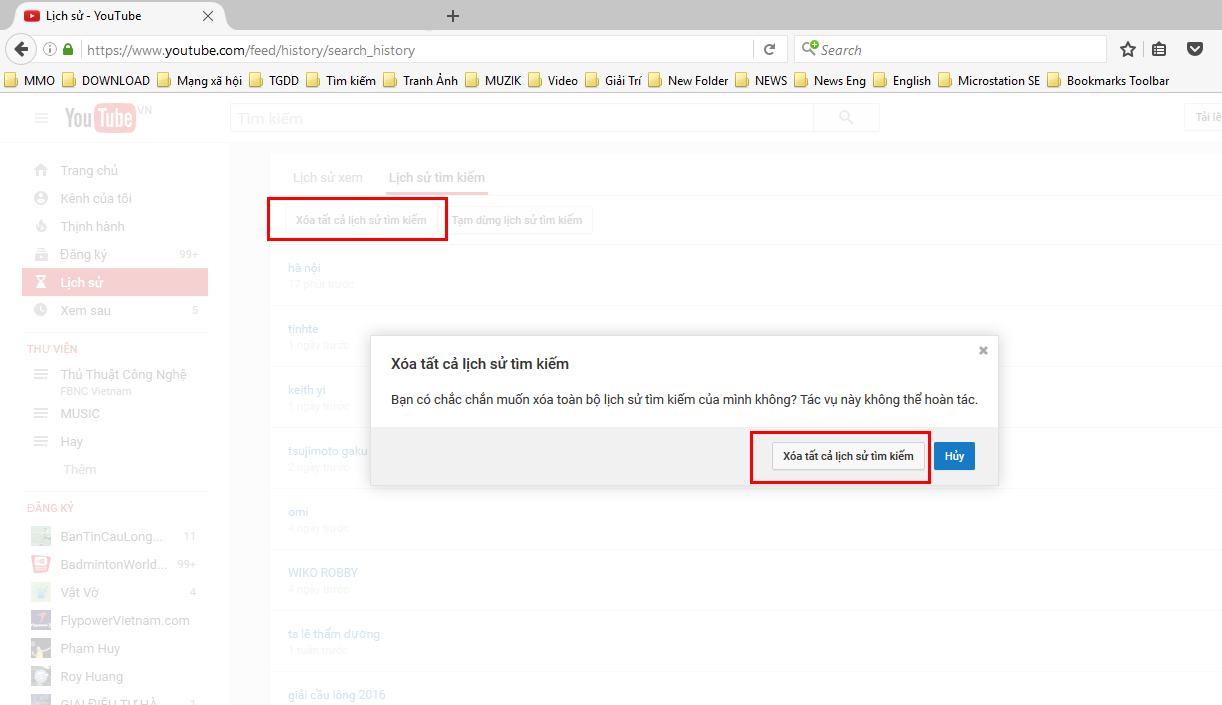Select Lịch sử in sidebar

(x=115, y=282)
